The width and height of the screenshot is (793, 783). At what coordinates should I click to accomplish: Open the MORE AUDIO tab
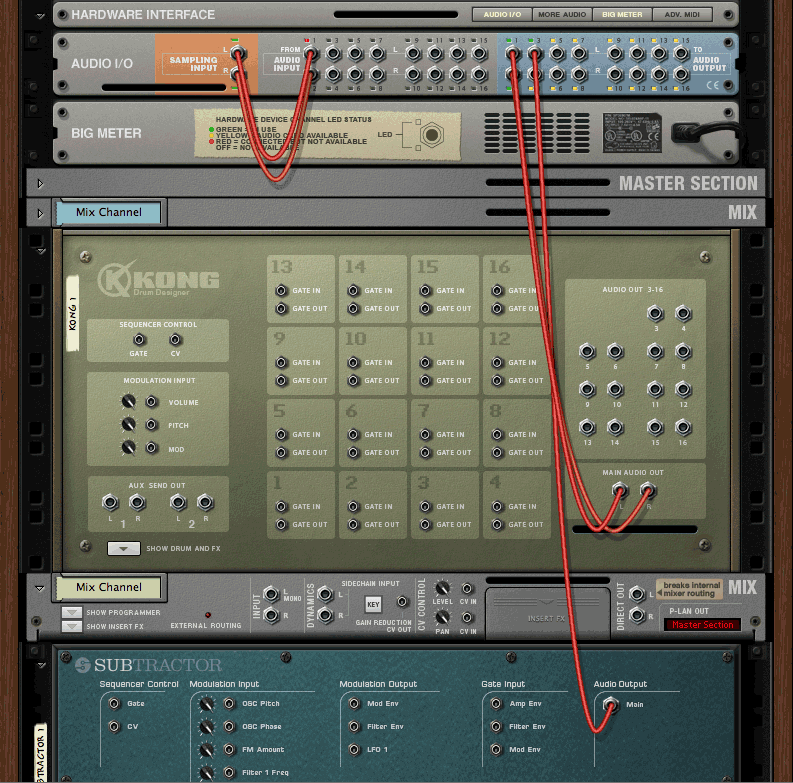point(562,15)
